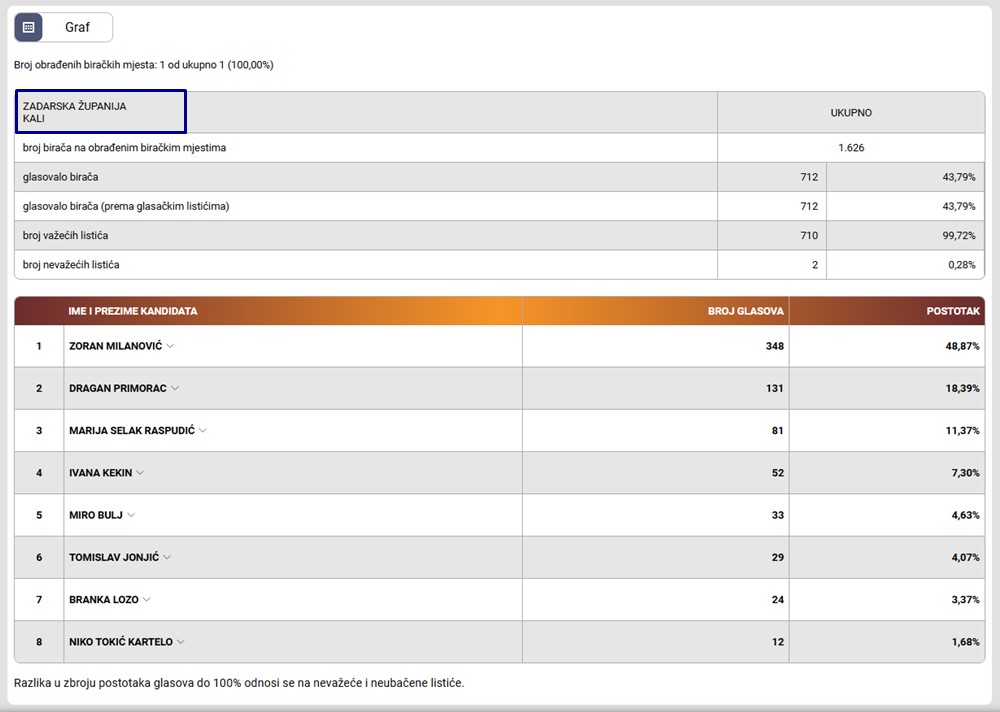The height and width of the screenshot is (712, 1000).
Task: Click the 'glasovalo birača' row label
Action: pyautogui.click(x=61, y=177)
